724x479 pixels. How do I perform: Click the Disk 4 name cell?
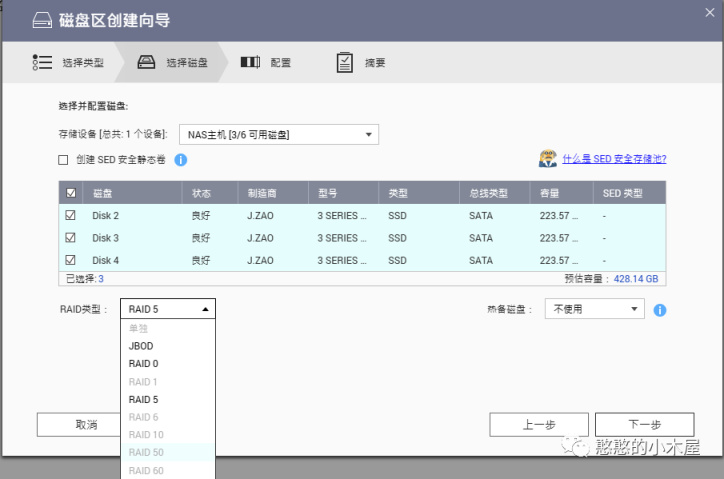pyautogui.click(x=105, y=261)
